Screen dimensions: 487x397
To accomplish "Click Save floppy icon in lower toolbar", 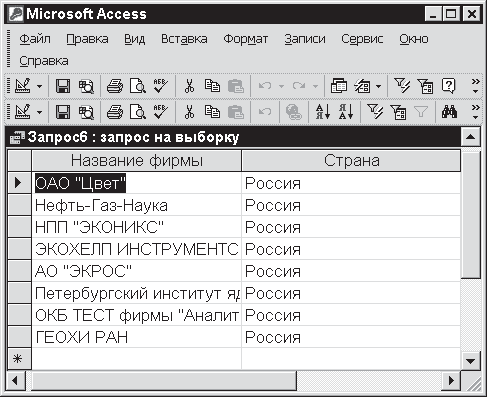I will pyautogui.click(x=63, y=112).
